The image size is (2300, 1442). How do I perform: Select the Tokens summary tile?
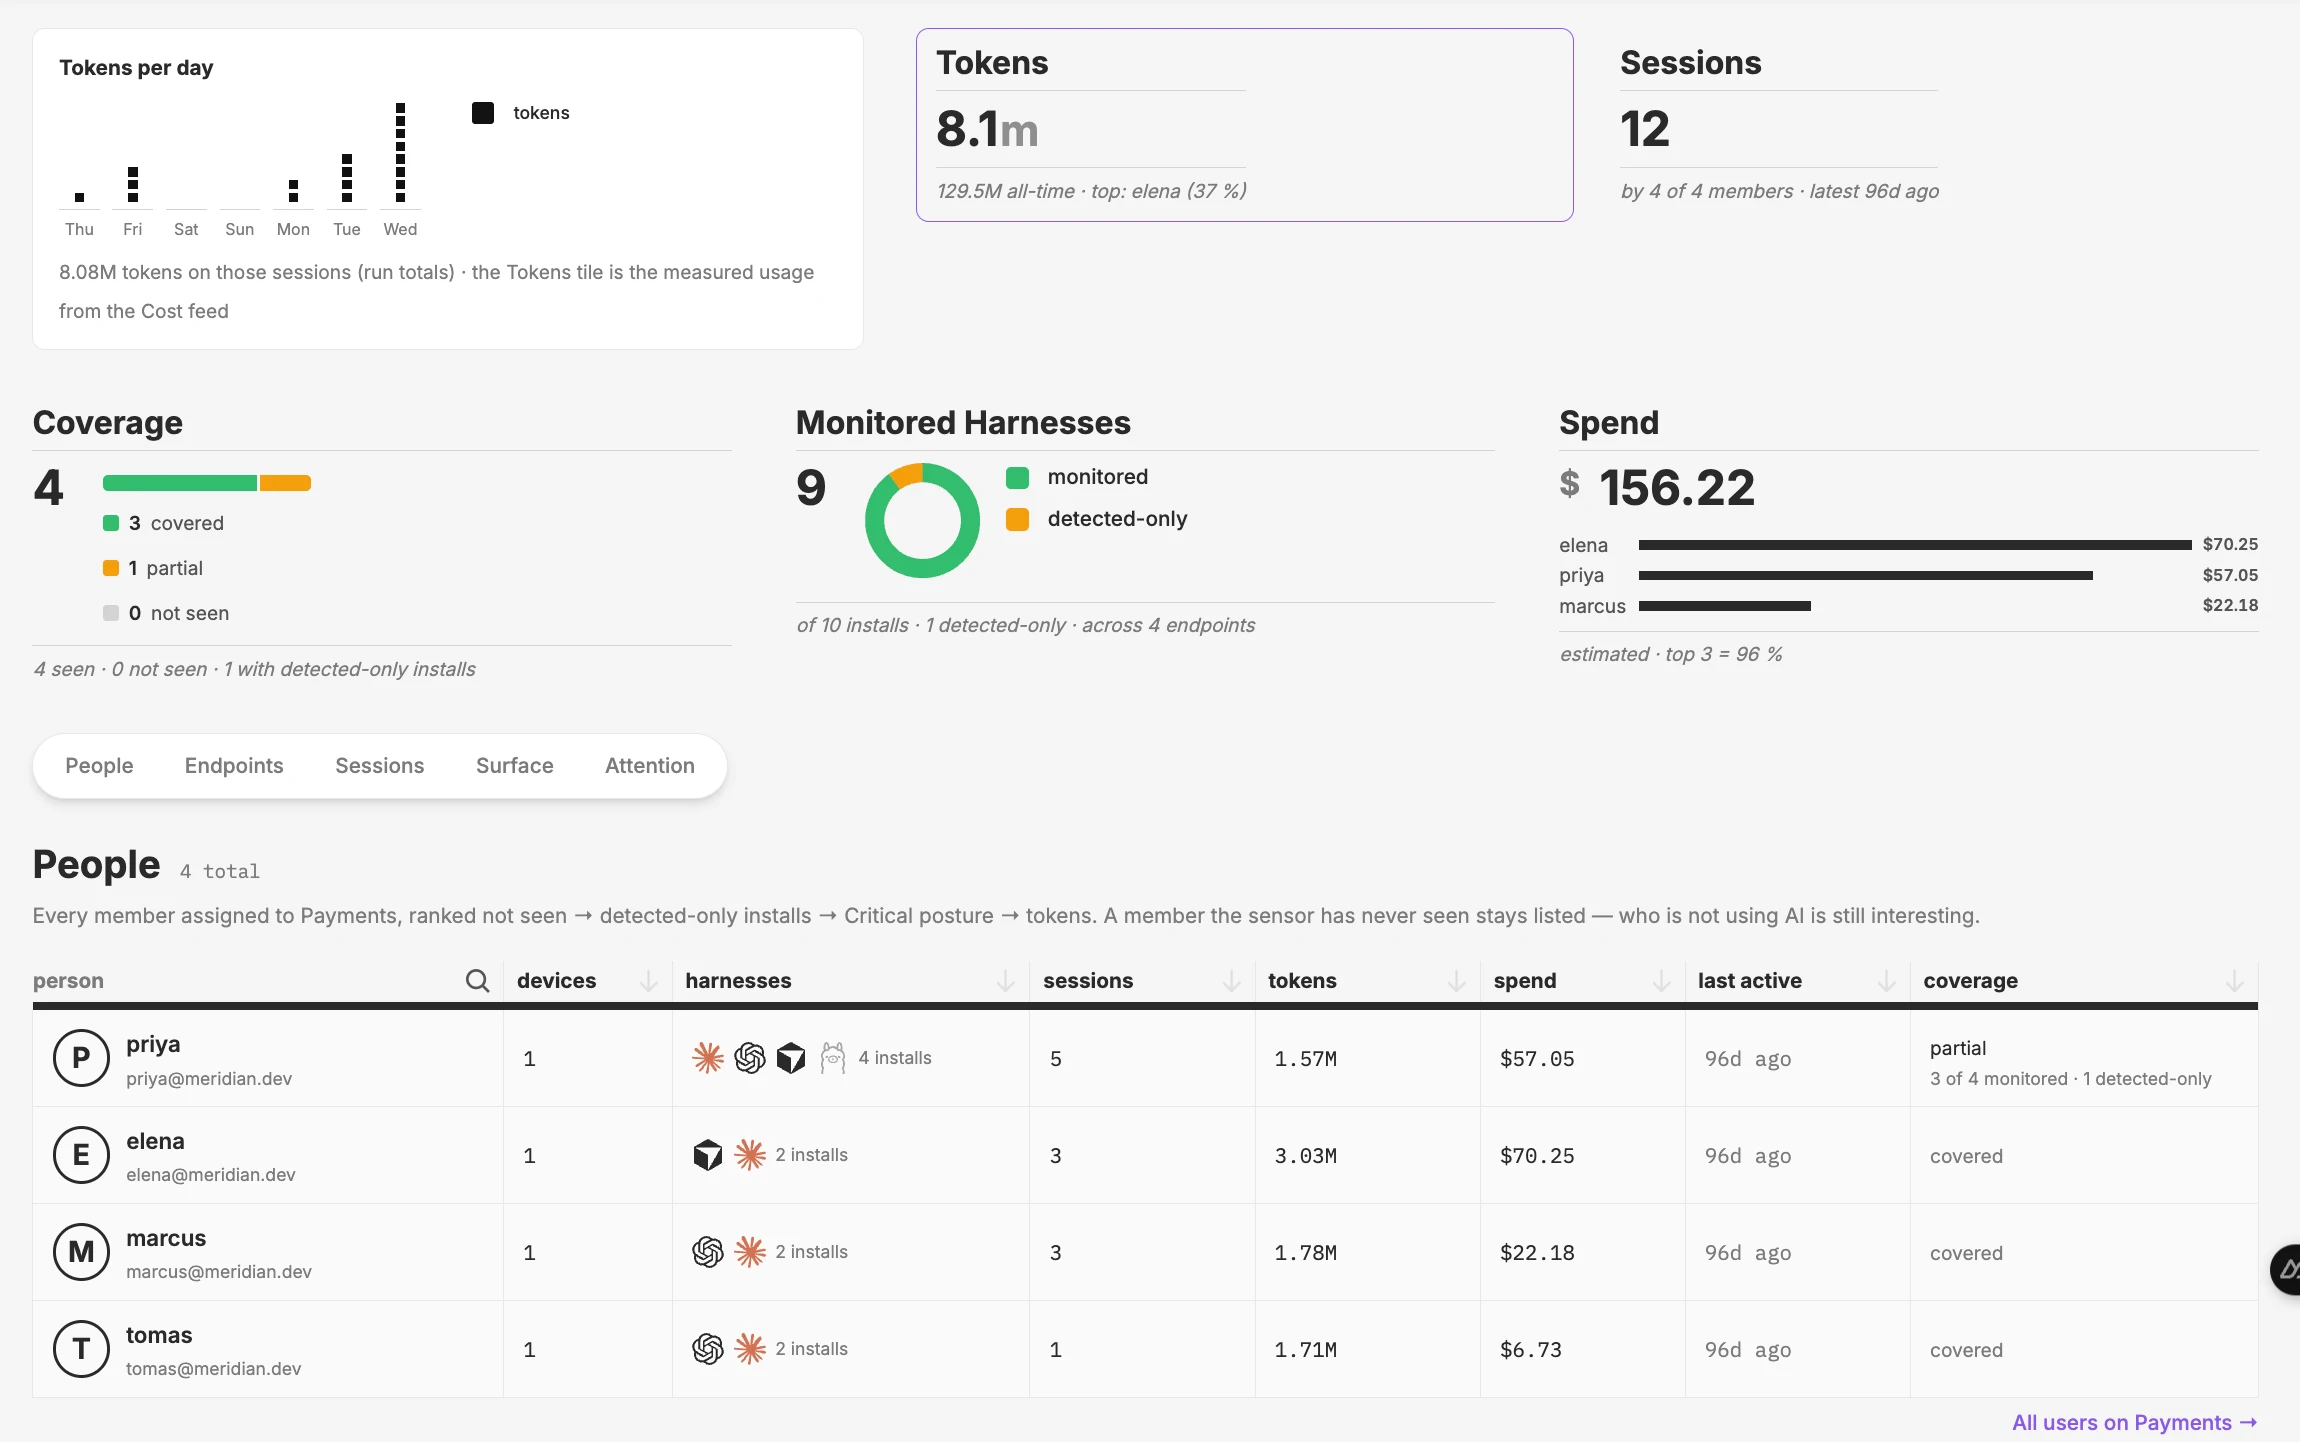pos(1245,125)
